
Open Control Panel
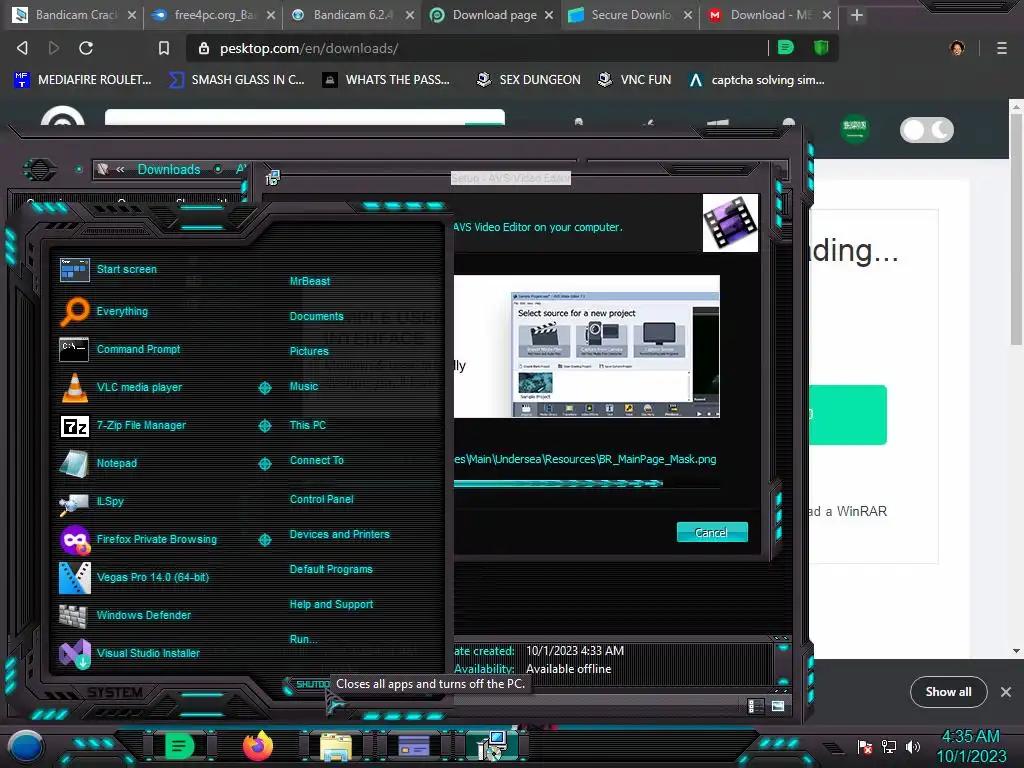[321, 499]
